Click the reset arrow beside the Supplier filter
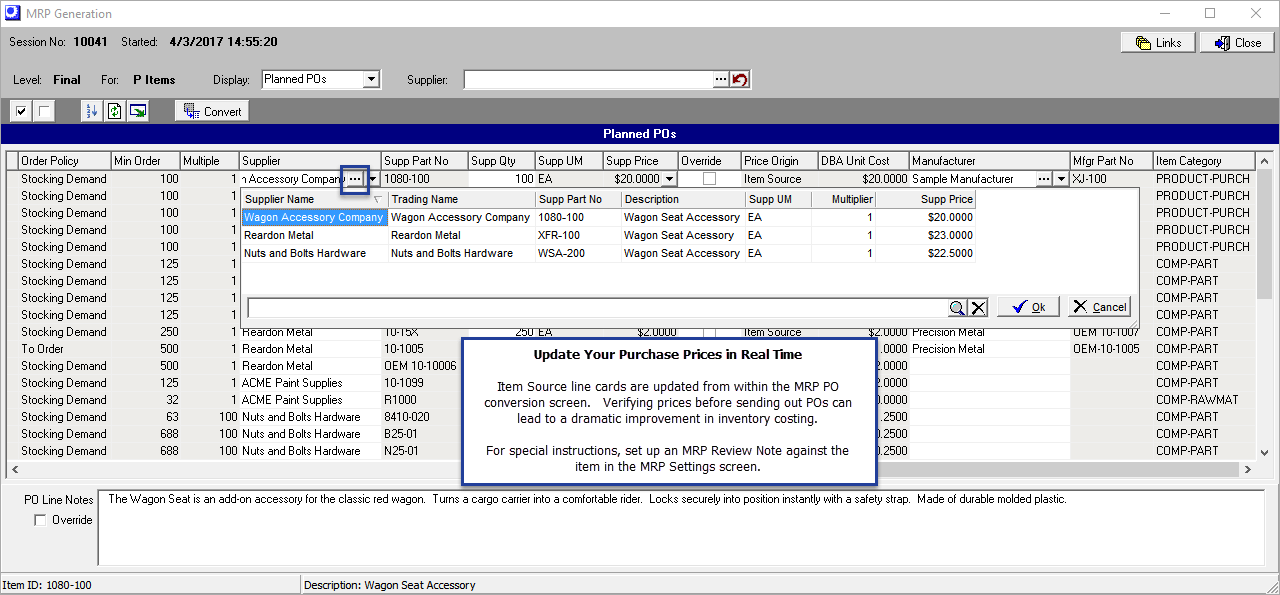This screenshot has width=1280, height=595. [x=740, y=79]
